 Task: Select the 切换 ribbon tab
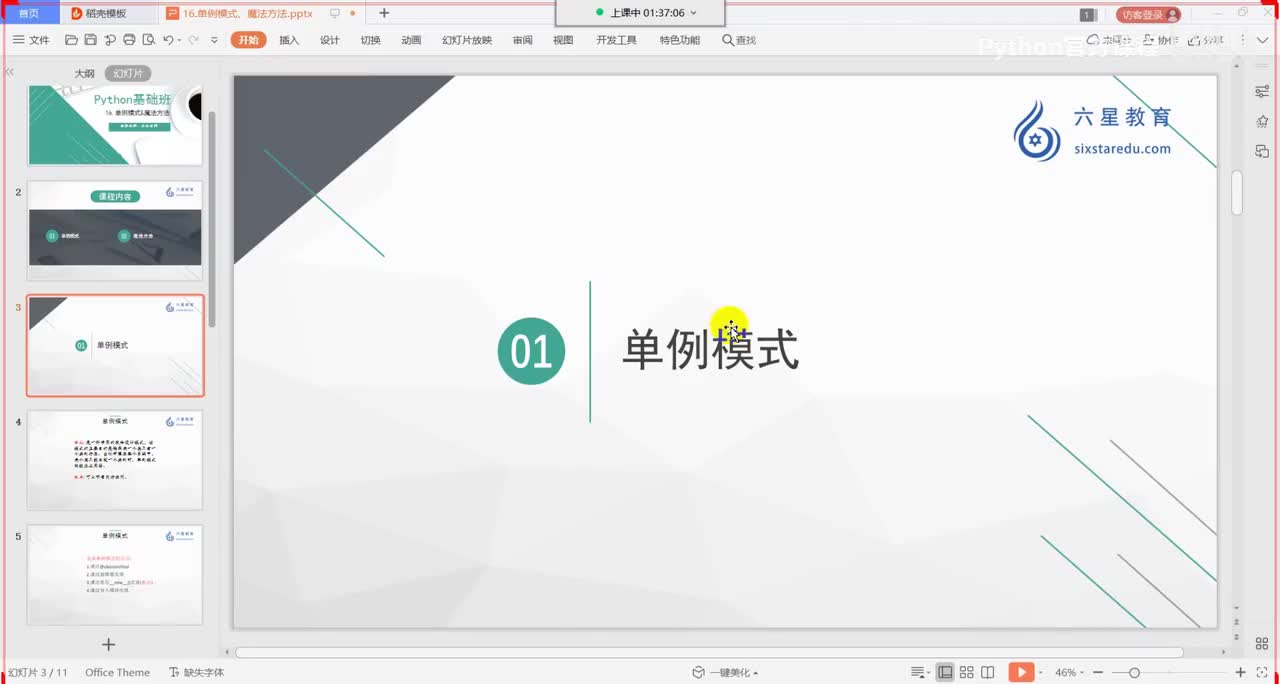click(x=370, y=40)
